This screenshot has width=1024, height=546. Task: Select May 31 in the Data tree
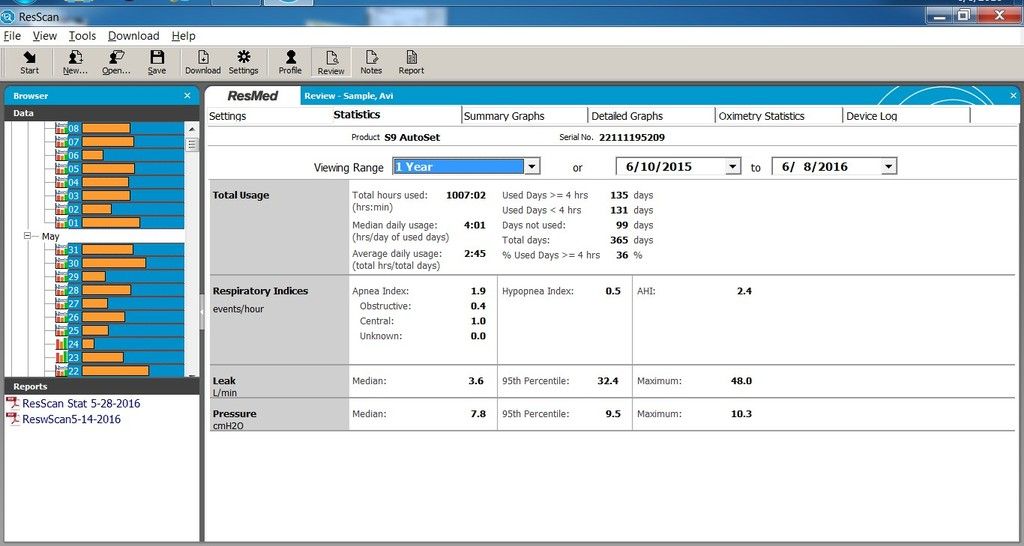tap(120, 249)
